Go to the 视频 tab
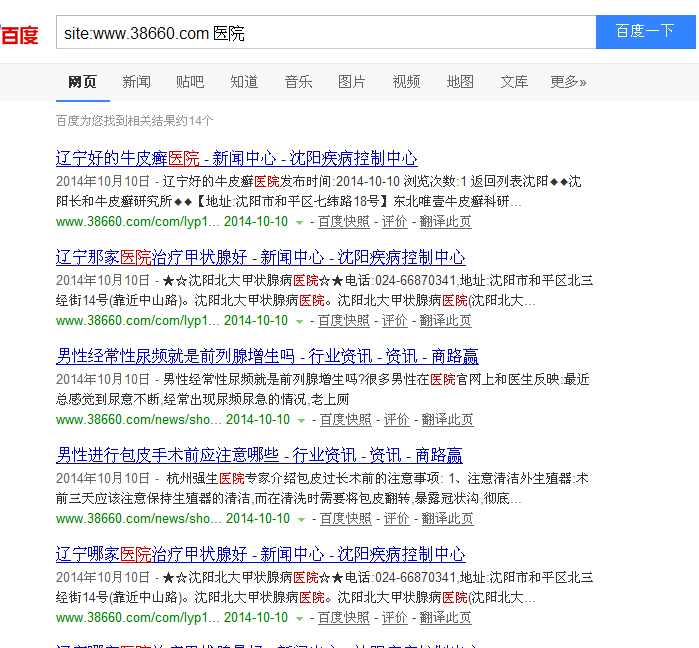This screenshot has height=648, width=699. 406,82
